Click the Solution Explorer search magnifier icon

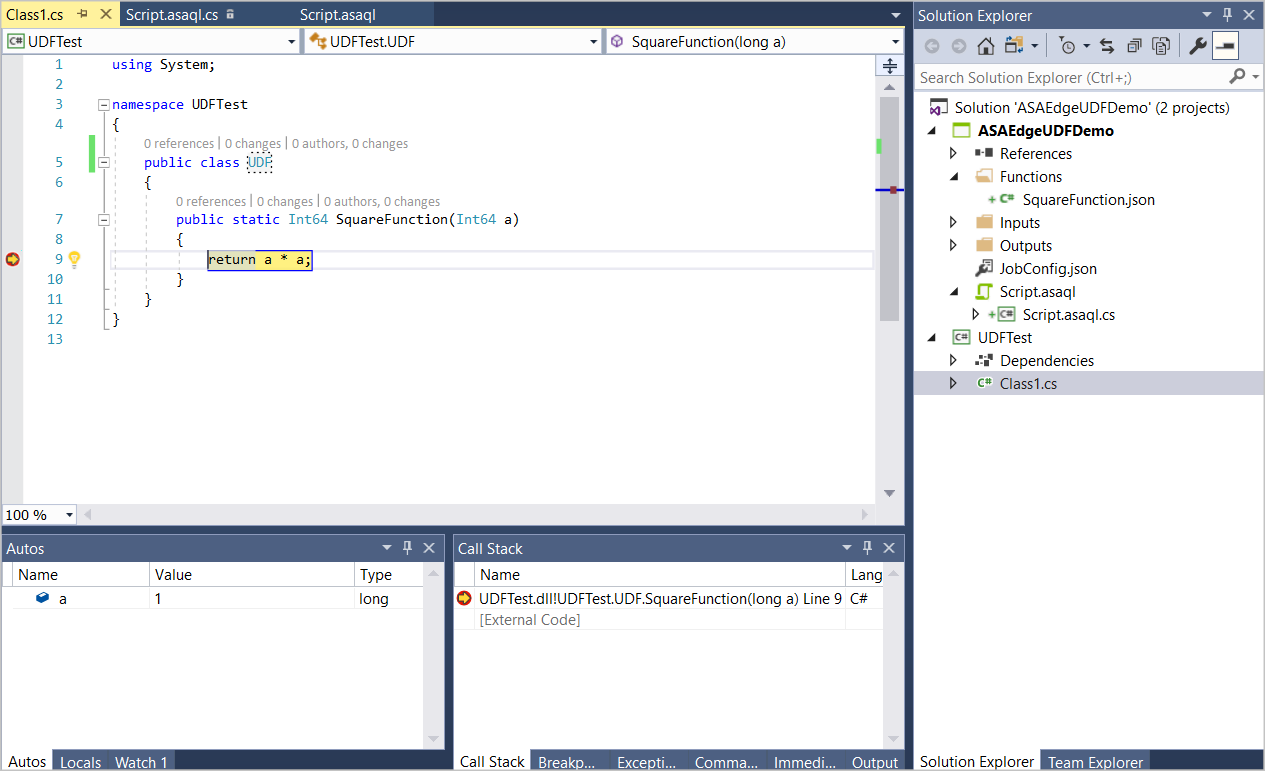click(x=1237, y=76)
